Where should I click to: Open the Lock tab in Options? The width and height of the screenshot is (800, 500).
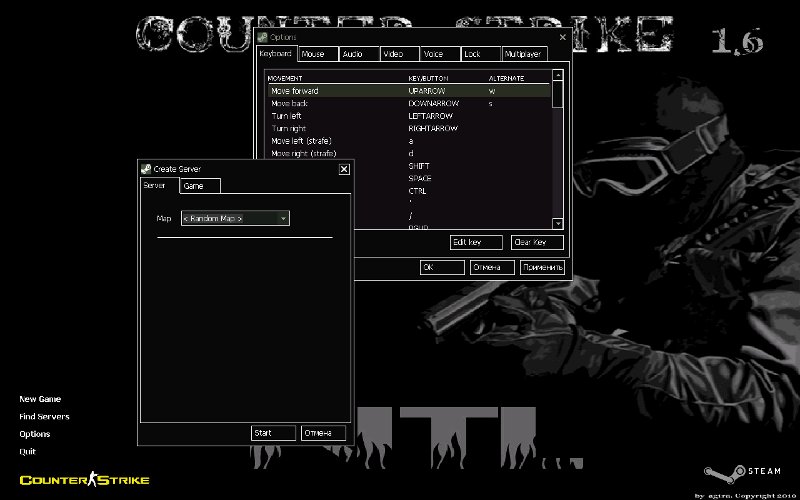[x=481, y=54]
